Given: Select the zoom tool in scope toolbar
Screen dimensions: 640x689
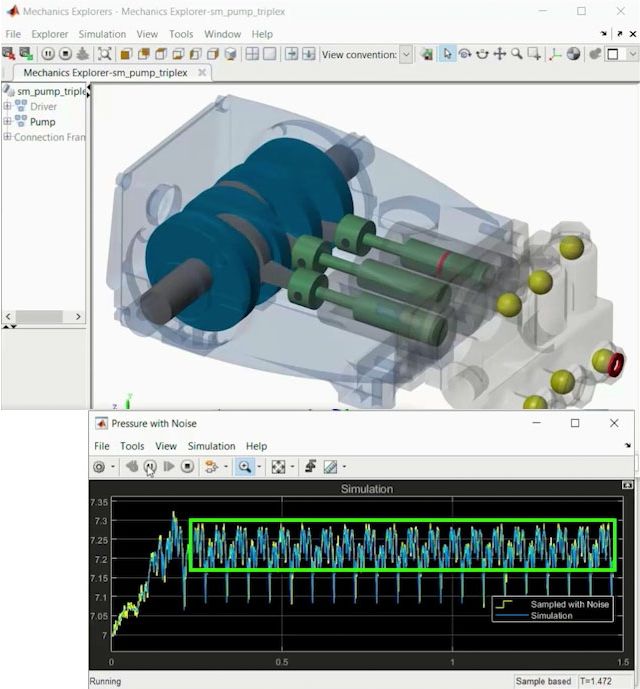Looking at the screenshot, I should tap(244, 466).
